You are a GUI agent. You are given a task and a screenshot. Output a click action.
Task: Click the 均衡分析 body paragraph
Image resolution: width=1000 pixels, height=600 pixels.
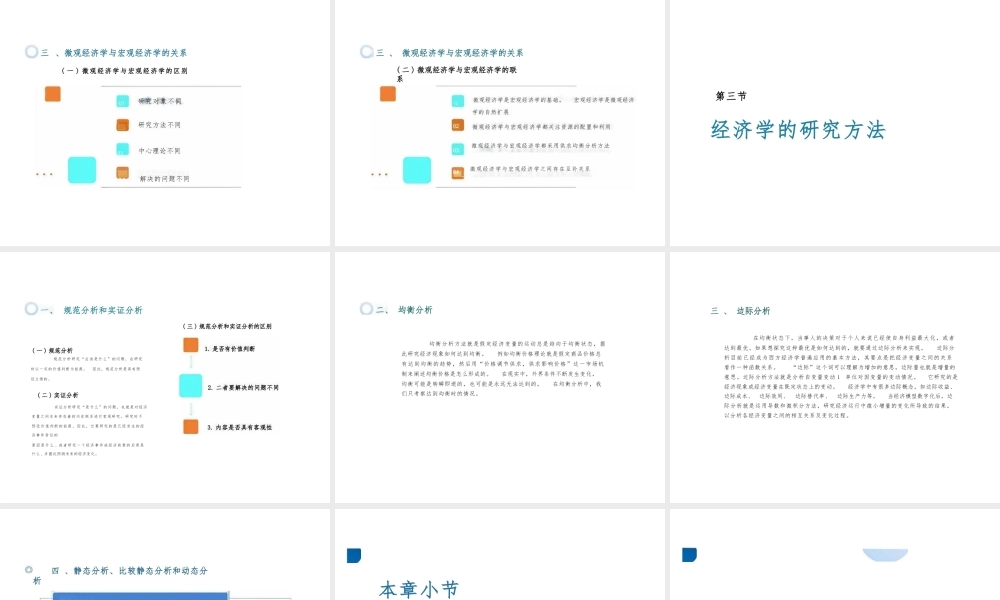(x=503, y=369)
